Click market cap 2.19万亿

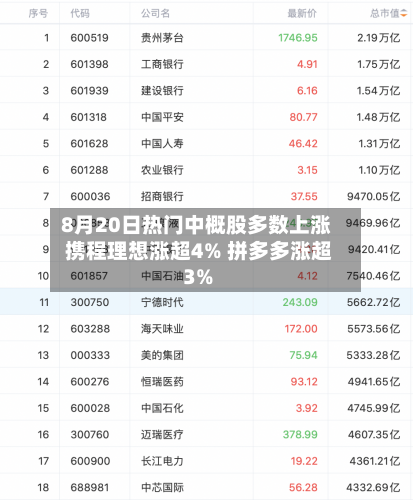pyautogui.click(x=379, y=38)
